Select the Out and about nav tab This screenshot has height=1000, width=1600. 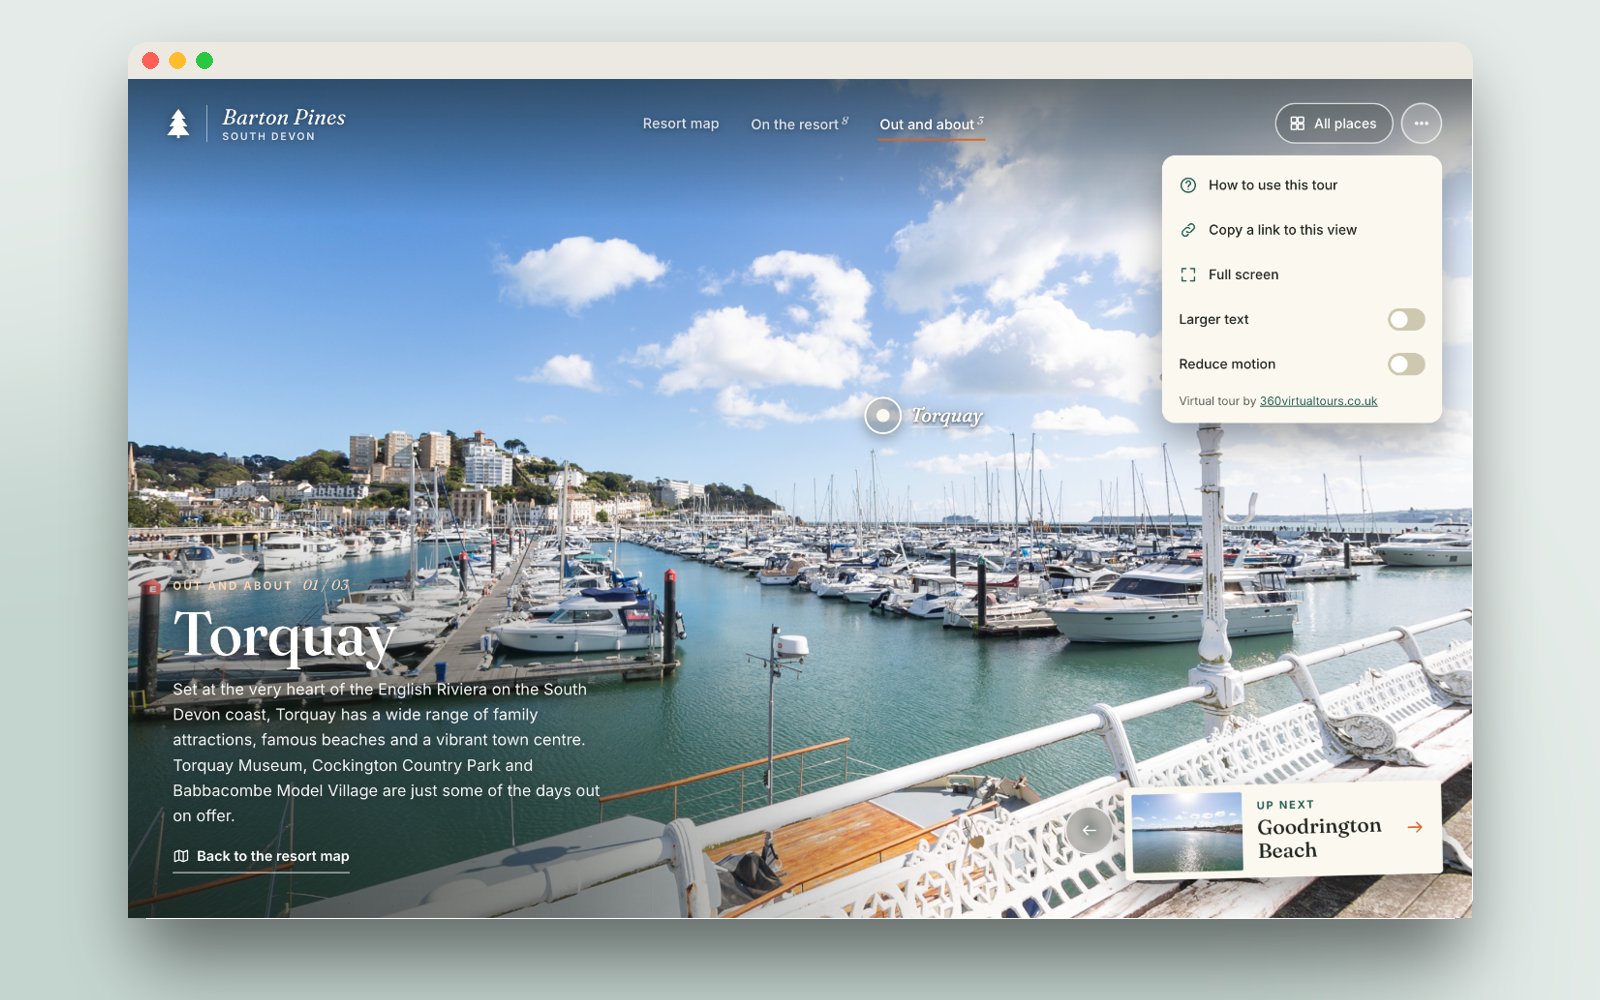931,124
